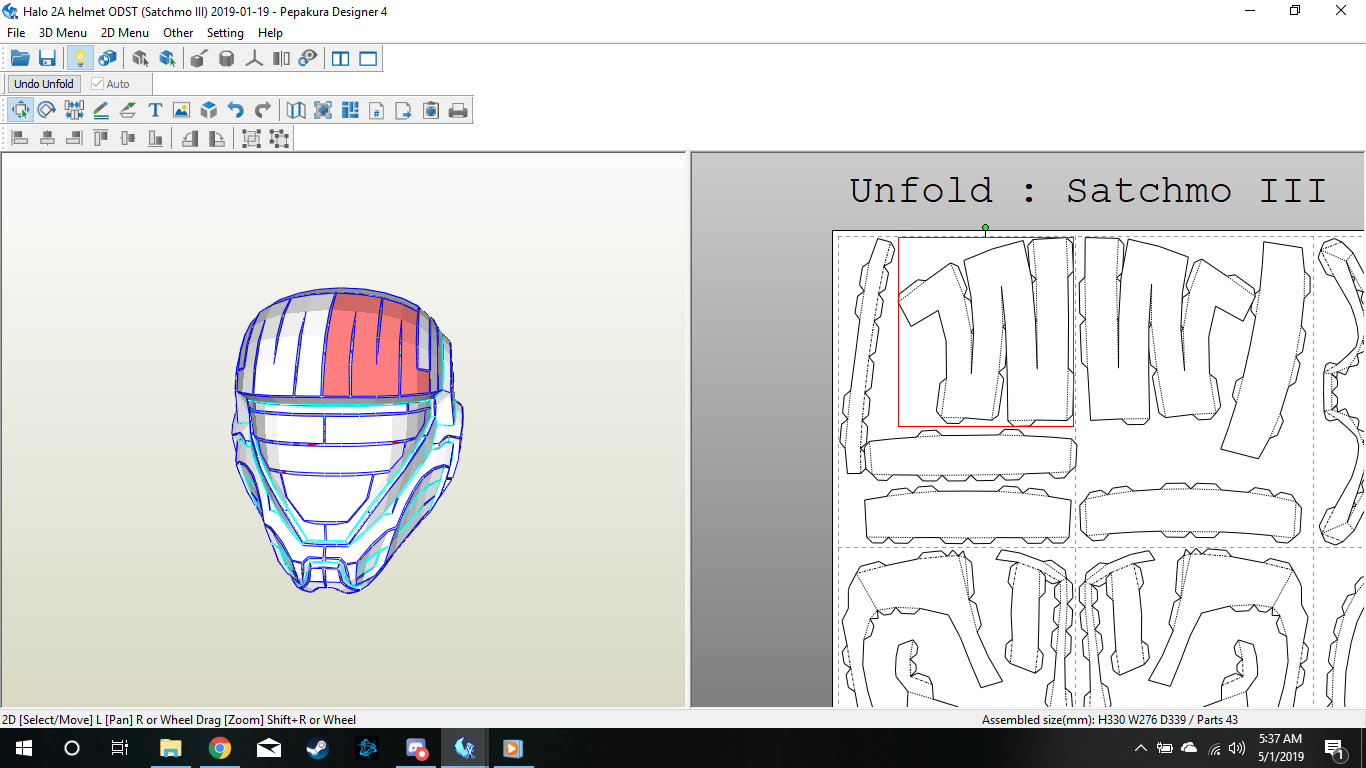Undo with the blue curved arrow

235,110
